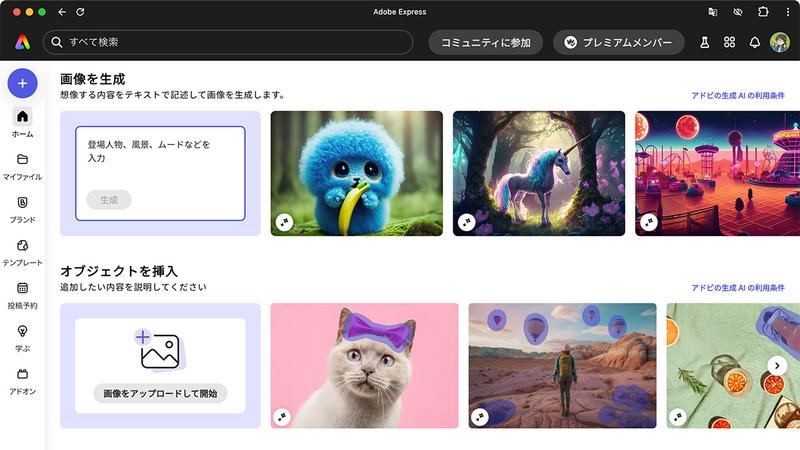Open the 学ぶ learning section
Screen dimensions: 800x450
pyautogui.click(x=22, y=337)
